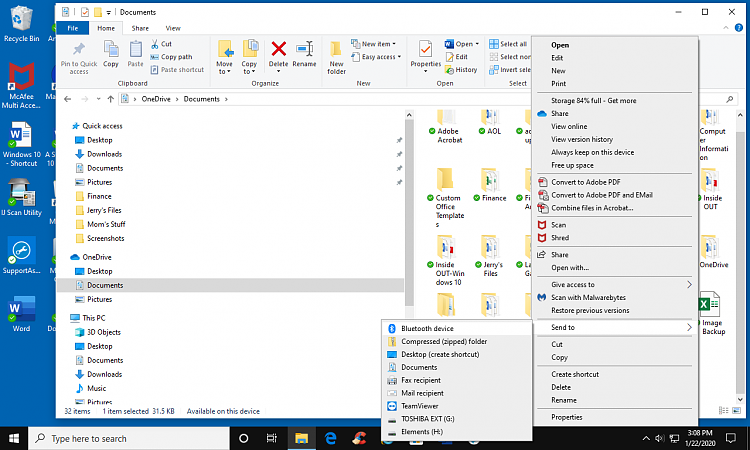This screenshot has width=750, height=450.
Task: Expand the New item dropdown
Action: click(x=377, y=44)
